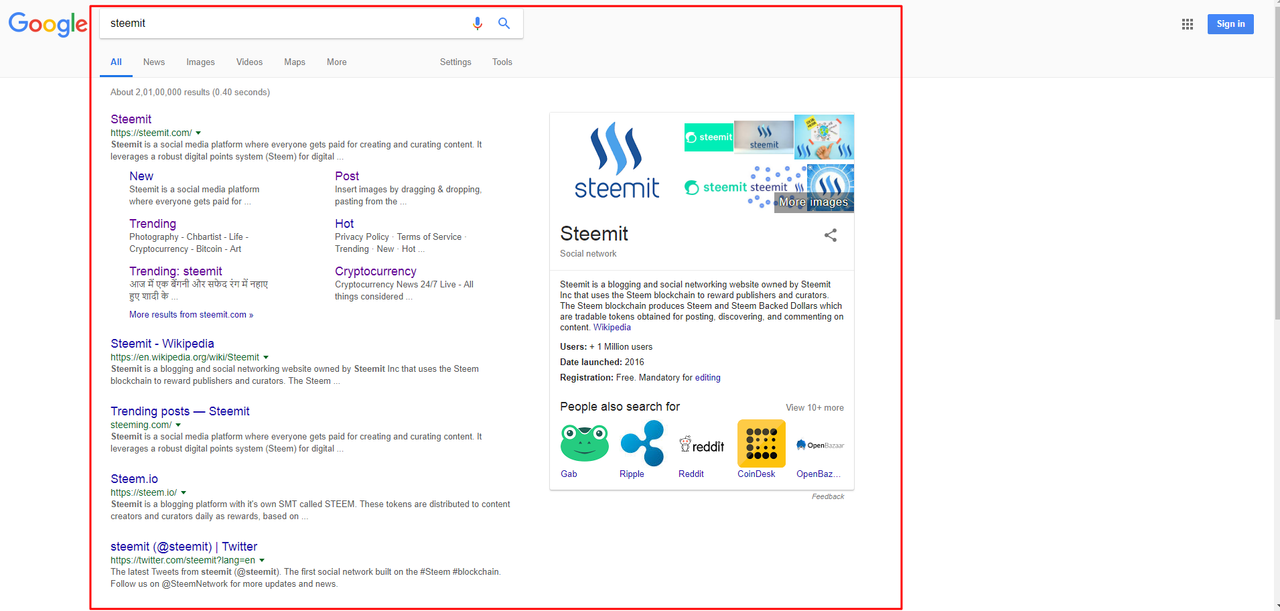The width and height of the screenshot is (1280, 611).
Task: Switch to the News tab
Action: pyautogui.click(x=154, y=62)
